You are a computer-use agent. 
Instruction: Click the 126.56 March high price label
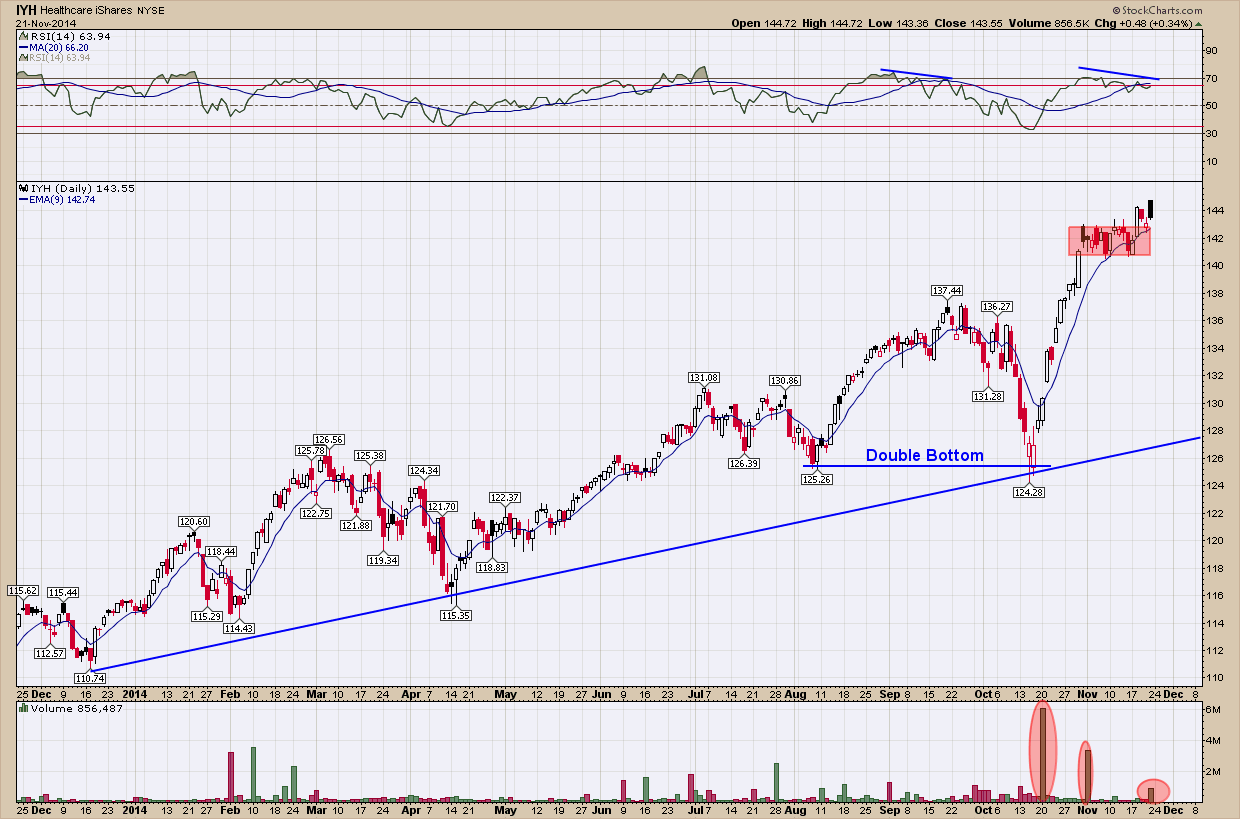coord(329,439)
